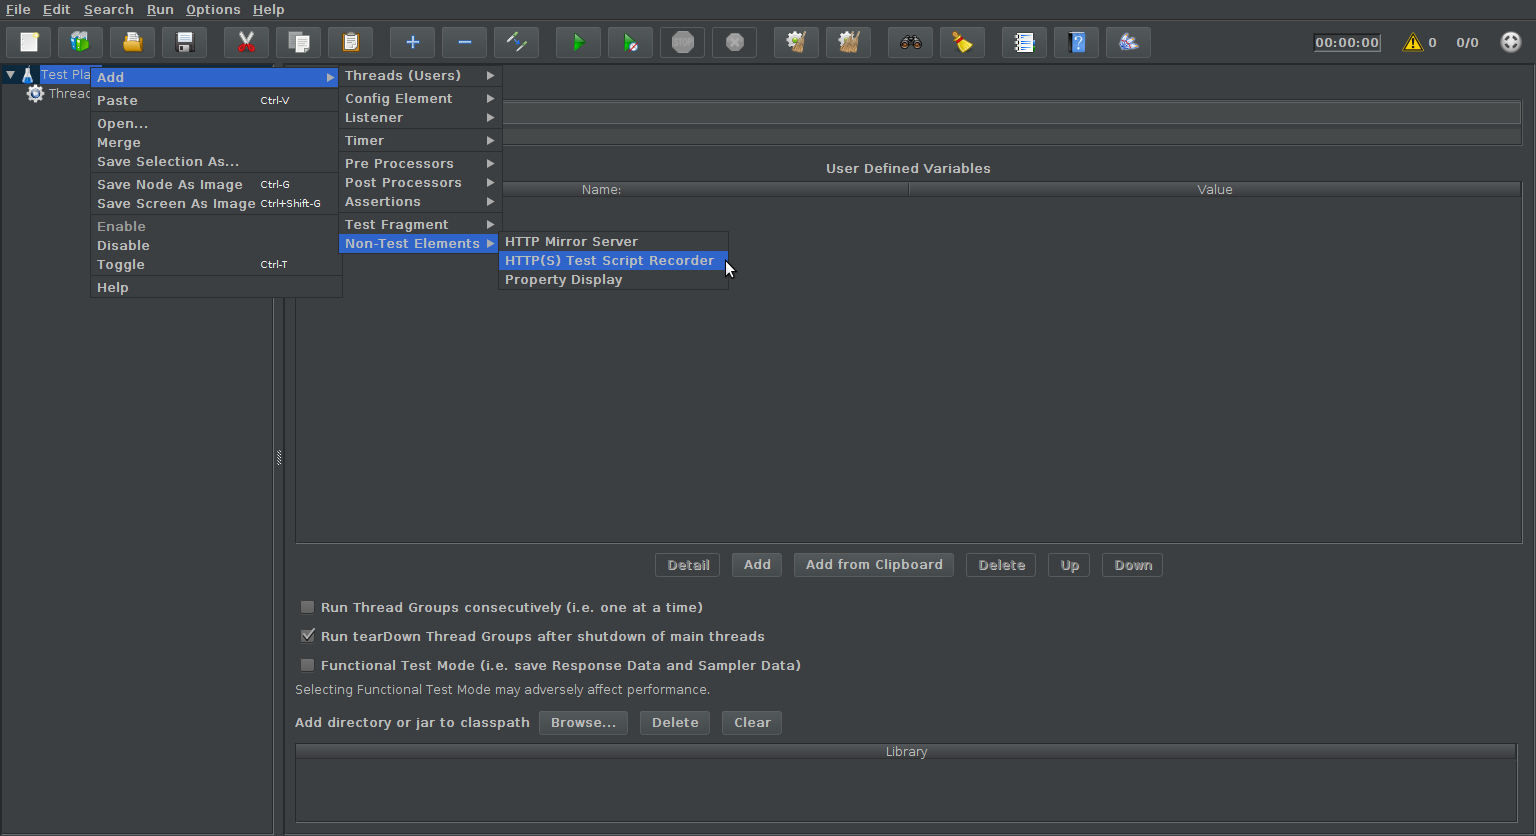Open the Function Helper list icon

[1024, 42]
